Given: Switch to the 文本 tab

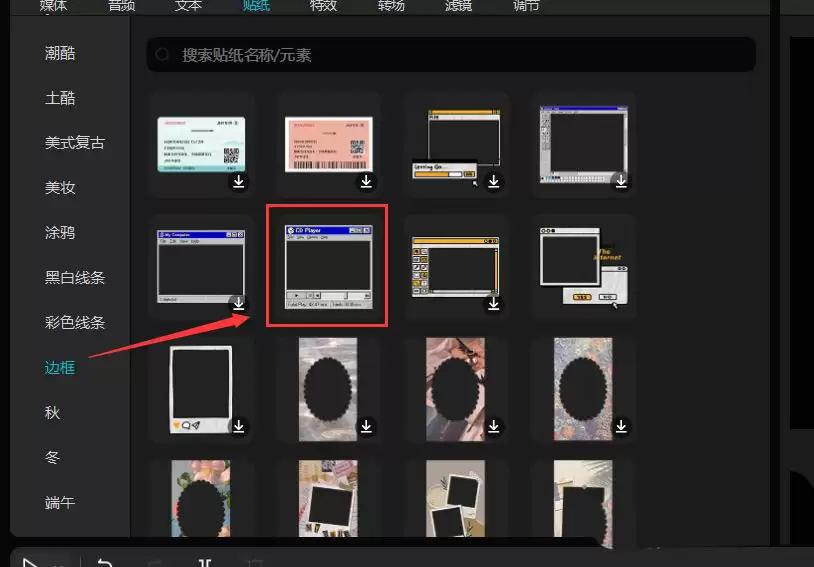Looking at the screenshot, I should (x=188, y=6).
